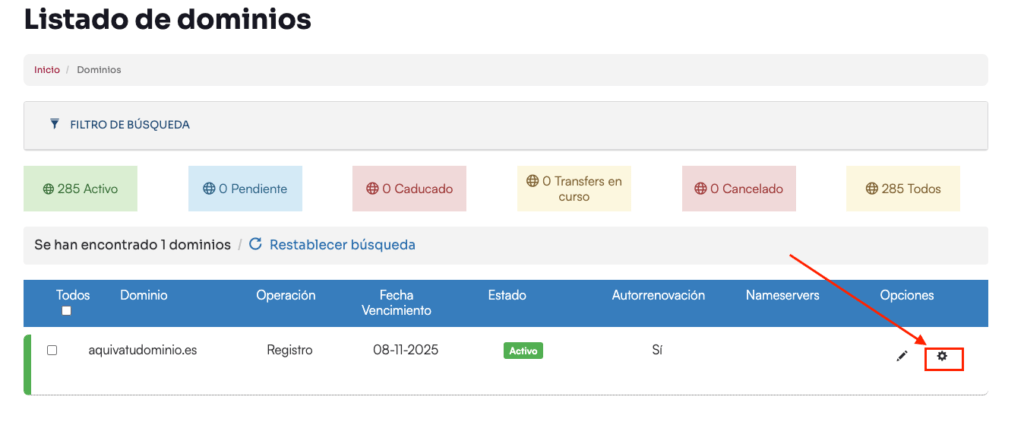Click the Autorrenovación column header
This screenshot has height=438, width=1024.
[658, 295]
